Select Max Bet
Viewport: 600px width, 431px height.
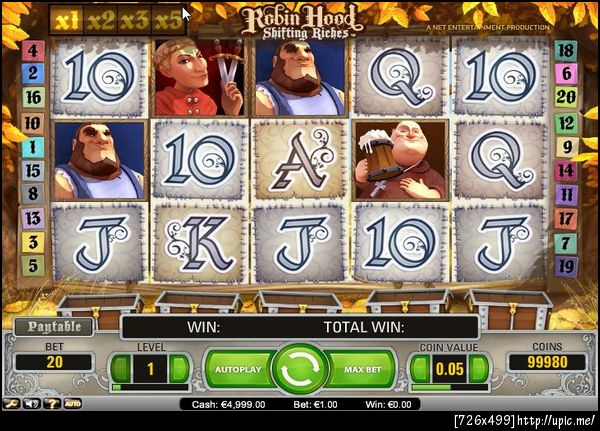click(362, 369)
